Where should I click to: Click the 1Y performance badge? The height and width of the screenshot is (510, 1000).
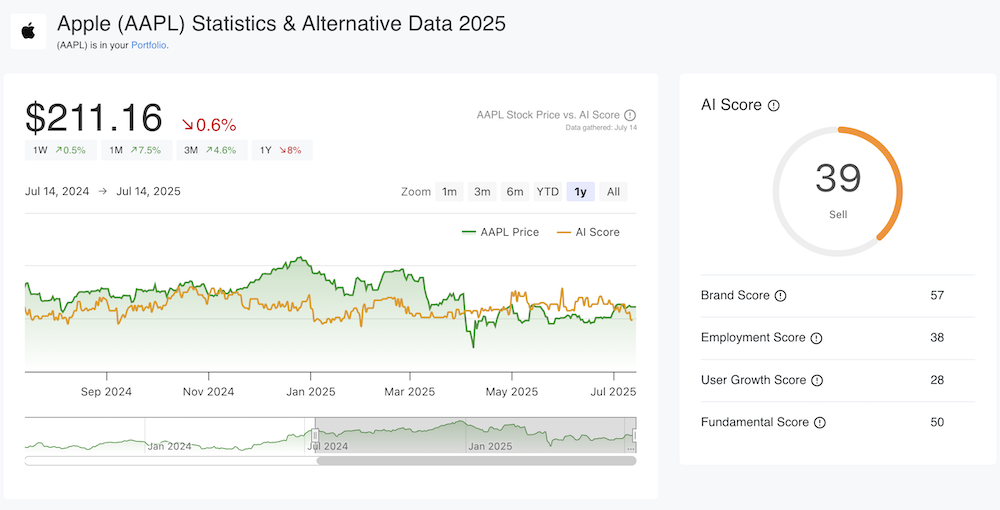(x=281, y=150)
